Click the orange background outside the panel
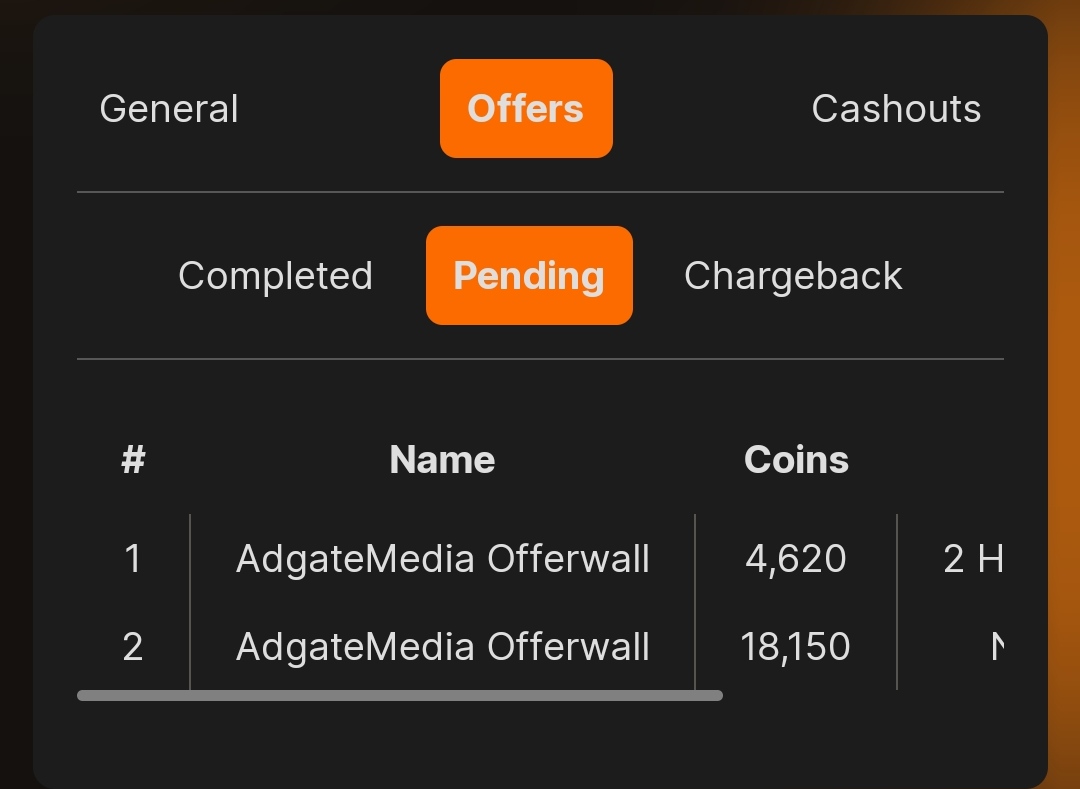 tap(1064, 400)
